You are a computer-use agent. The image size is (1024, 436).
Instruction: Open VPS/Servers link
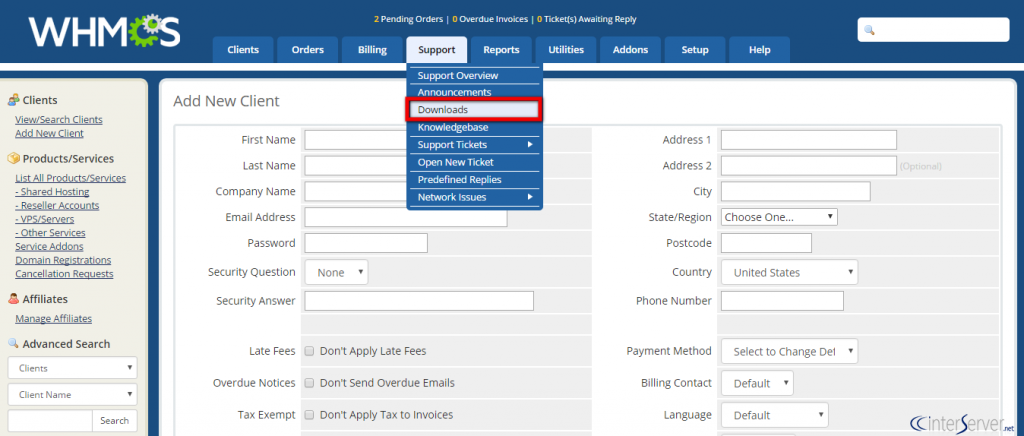(x=44, y=219)
